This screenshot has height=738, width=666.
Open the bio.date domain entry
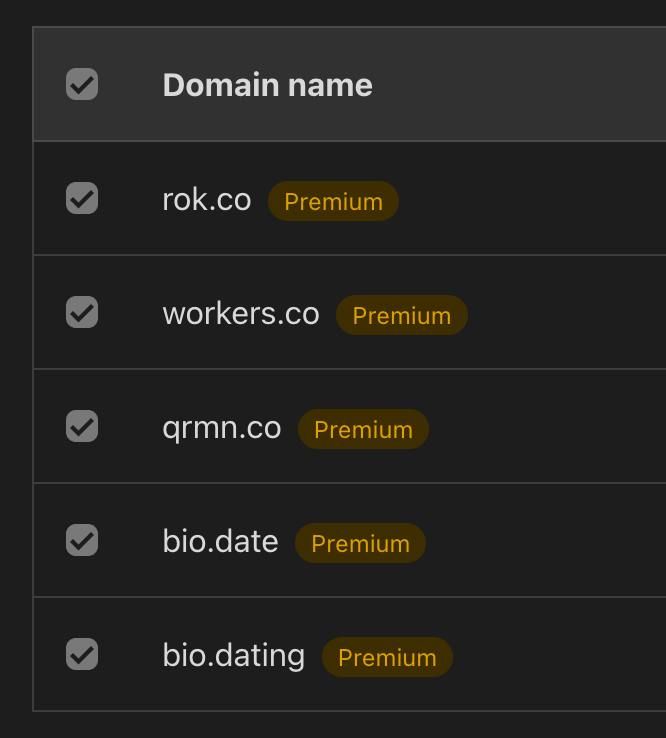pos(220,541)
